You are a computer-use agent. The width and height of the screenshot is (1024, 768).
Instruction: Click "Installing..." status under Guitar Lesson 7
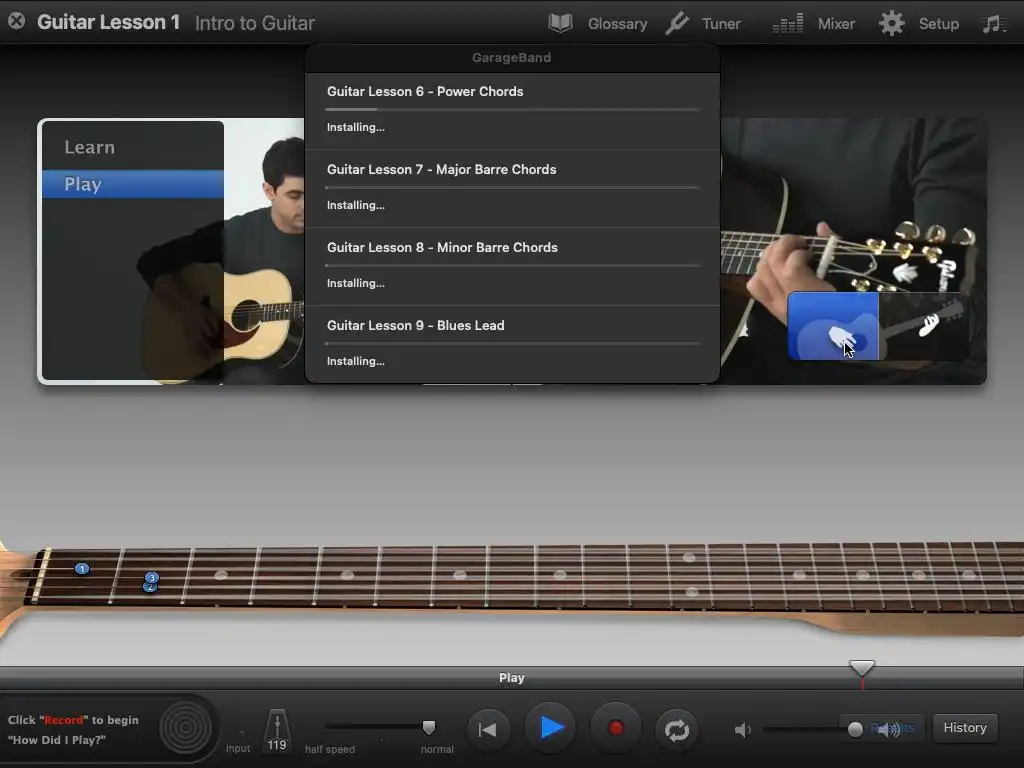click(x=356, y=205)
